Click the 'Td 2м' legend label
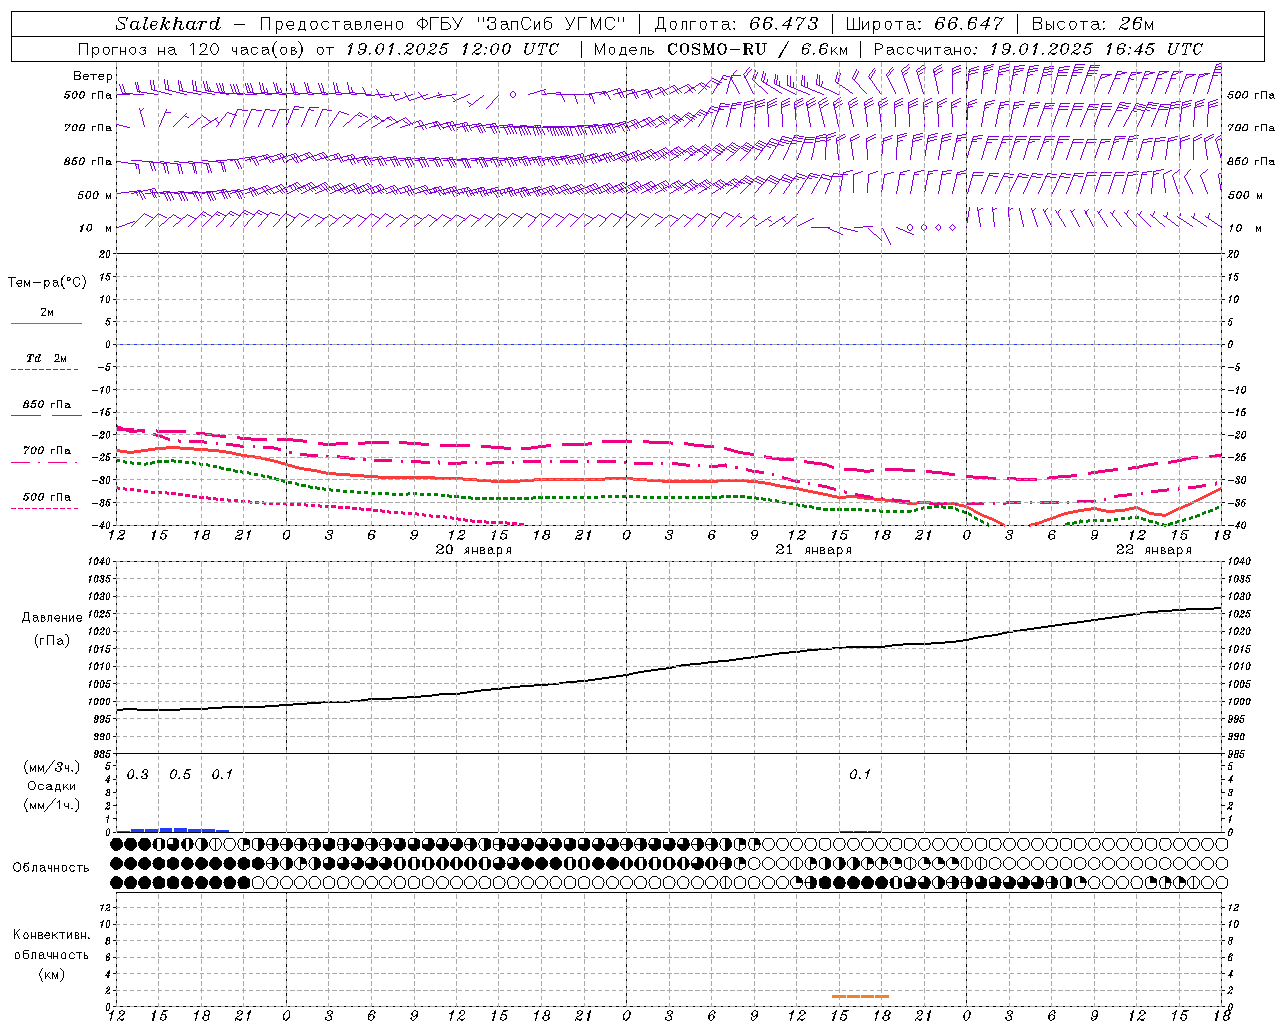This screenshot has height=1024, width=1280. click(x=46, y=358)
